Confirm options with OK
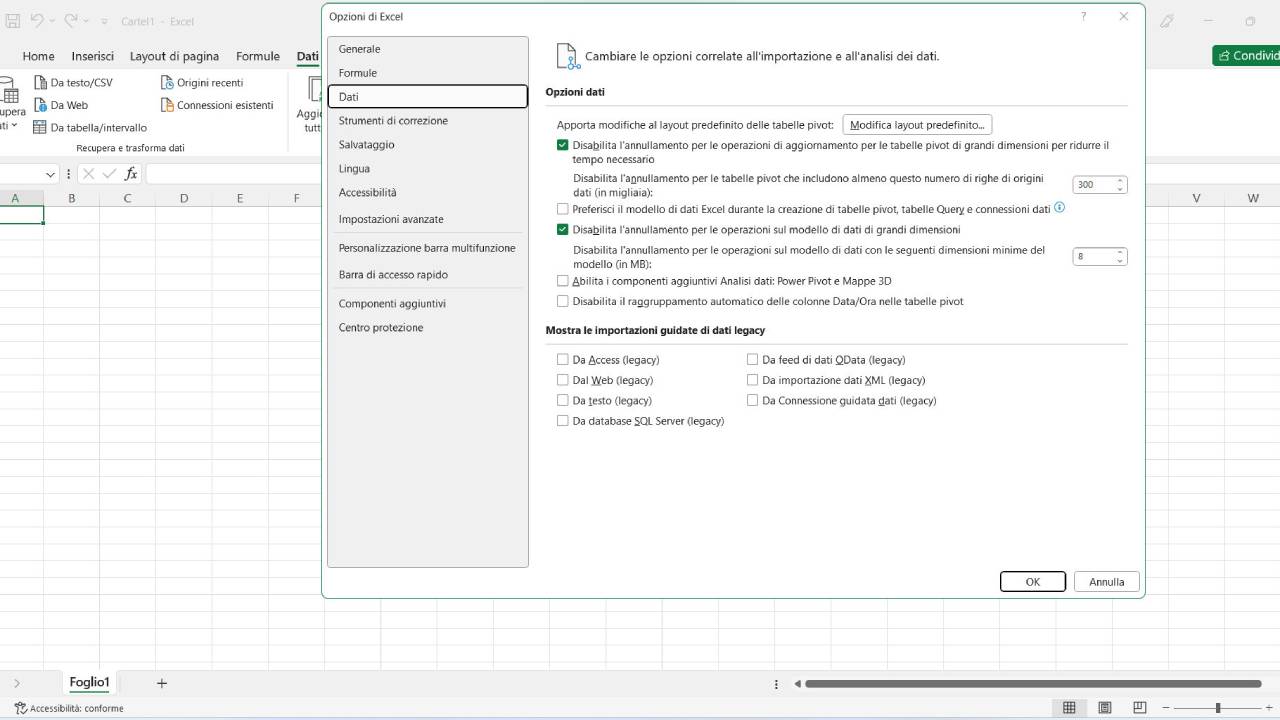Viewport: 1280px width, 720px height. pyautogui.click(x=1032, y=581)
